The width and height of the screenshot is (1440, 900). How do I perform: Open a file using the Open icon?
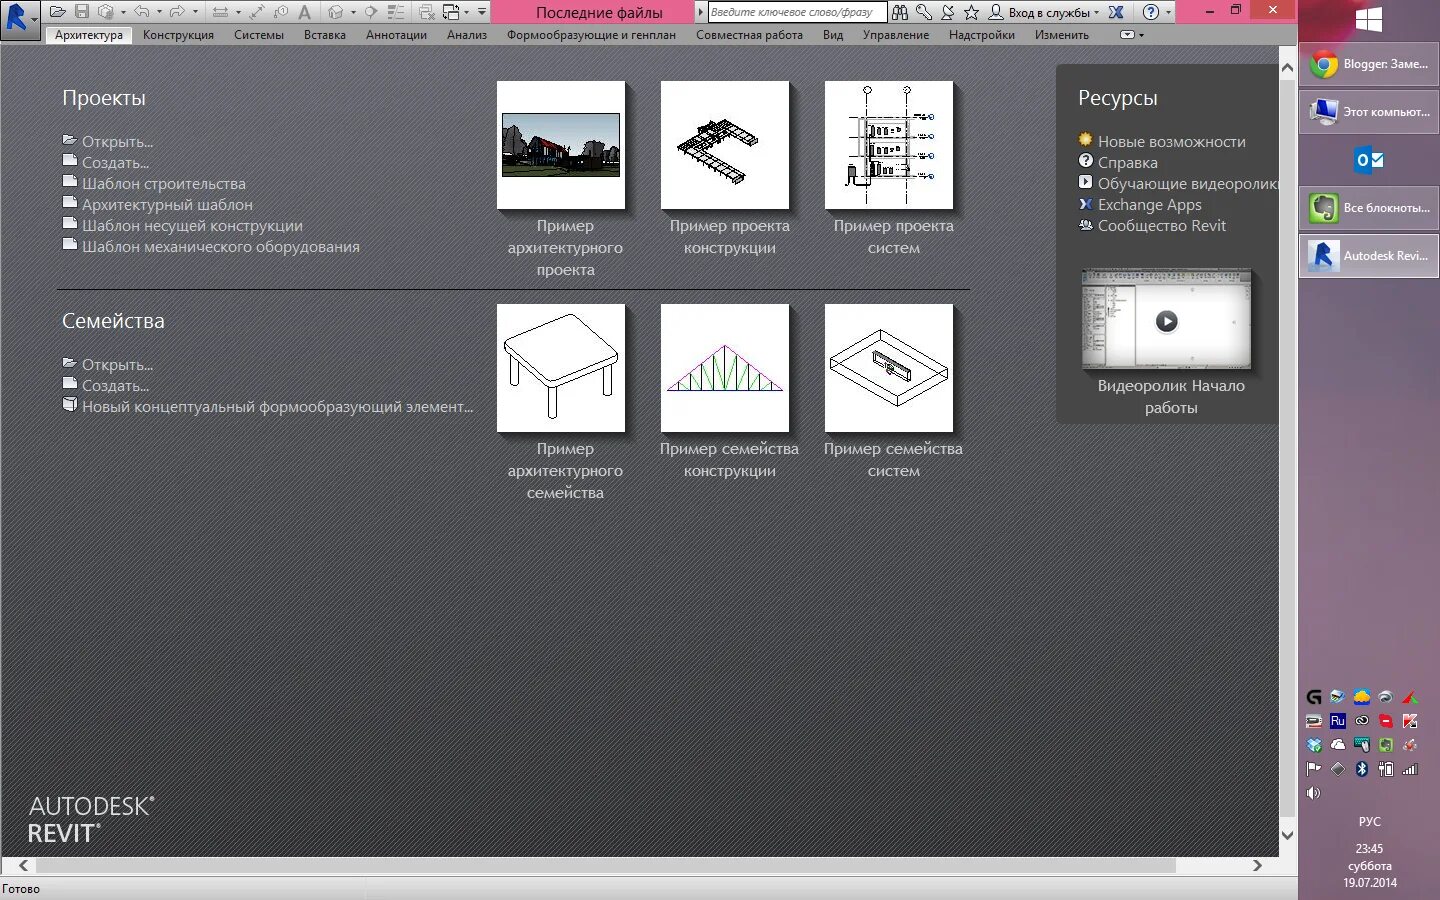pyautogui.click(x=57, y=10)
